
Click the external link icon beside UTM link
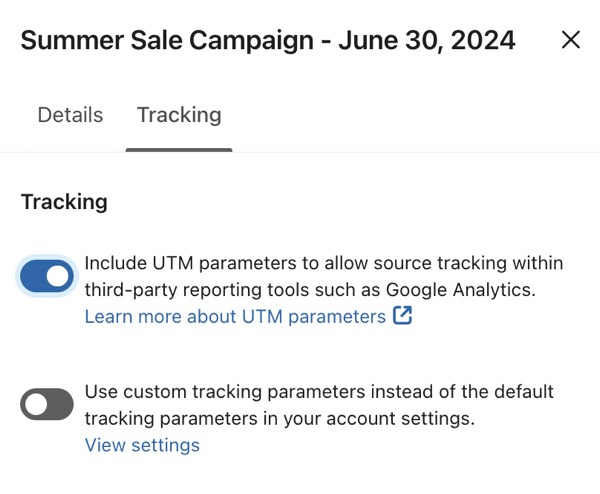(x=403, y=316)
